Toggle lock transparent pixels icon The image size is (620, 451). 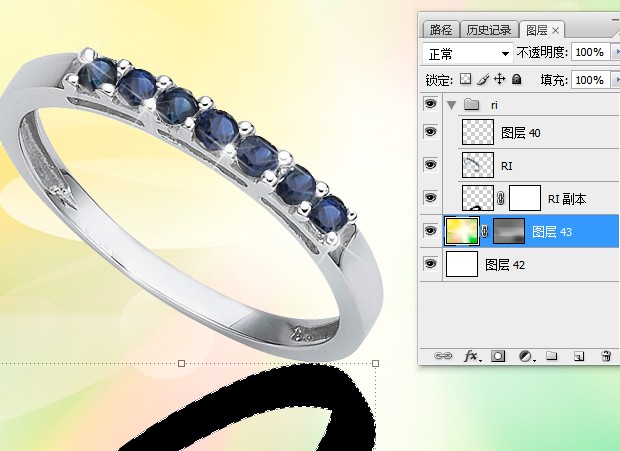pyautogui.click(x=465, y=79)
